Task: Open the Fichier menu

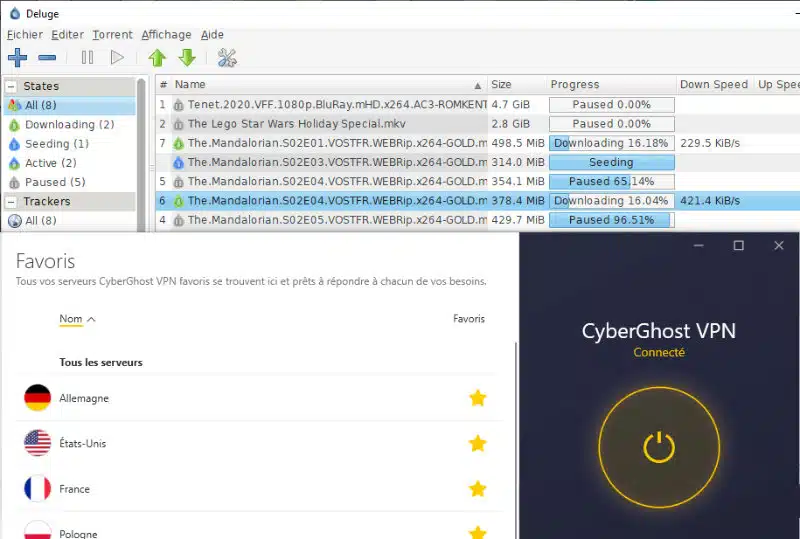Action: click(x=24, y=35)
